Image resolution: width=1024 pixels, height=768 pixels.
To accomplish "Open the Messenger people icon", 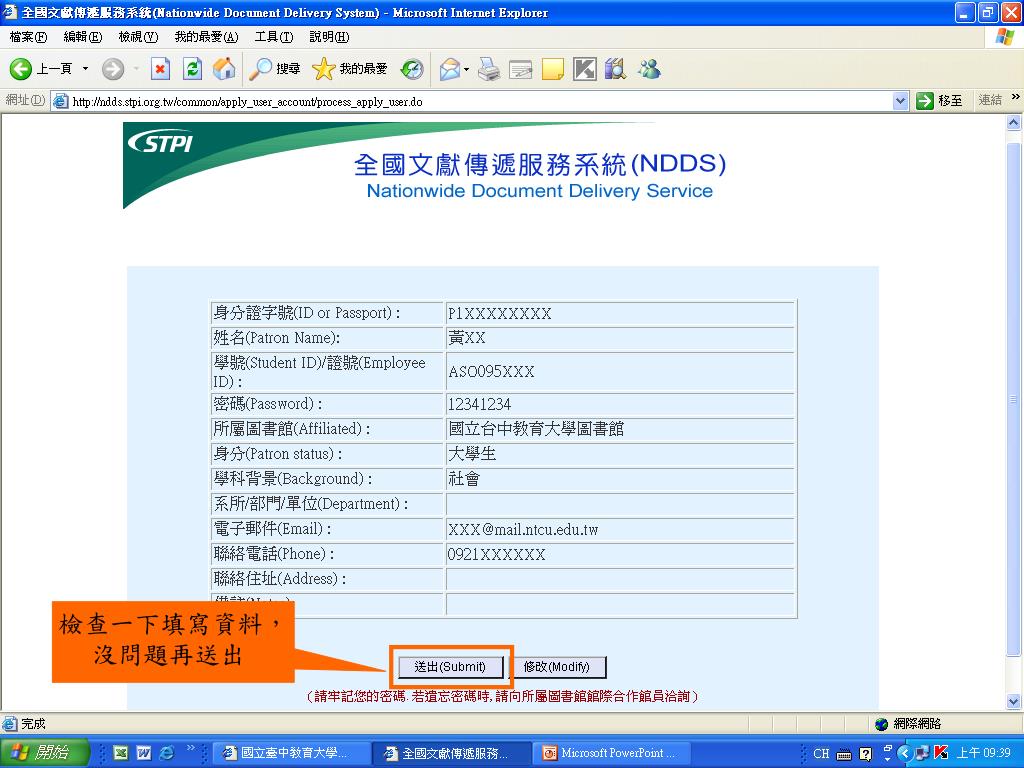I will tap(649, 69).
